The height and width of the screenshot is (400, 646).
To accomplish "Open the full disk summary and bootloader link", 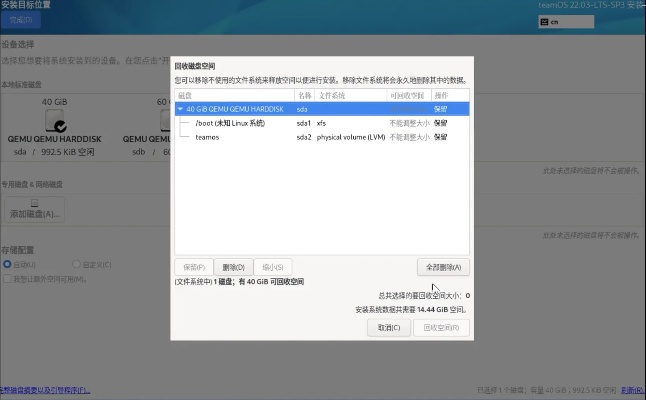I will (44, 390).
